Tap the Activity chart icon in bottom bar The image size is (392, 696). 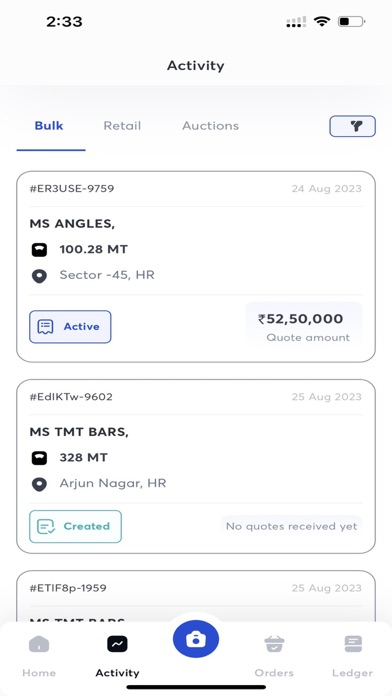(x=117, y=644)
